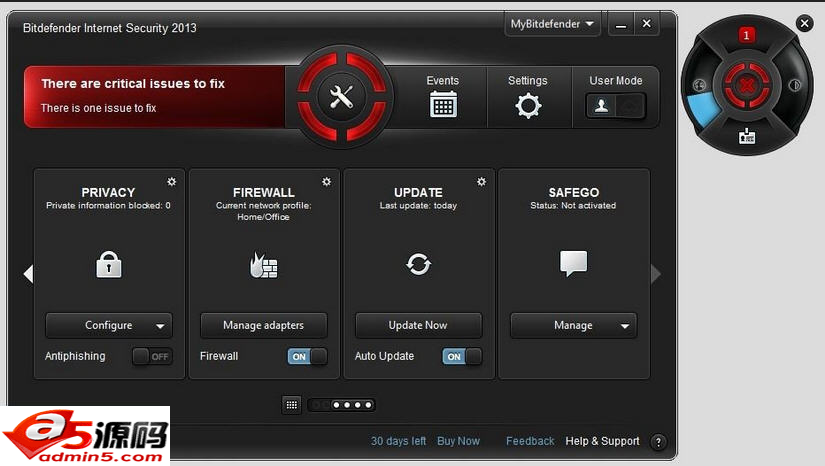Toggle the User Mode switch
The image size is (825, 466).
pyautogui.click(x=616, y=106)
